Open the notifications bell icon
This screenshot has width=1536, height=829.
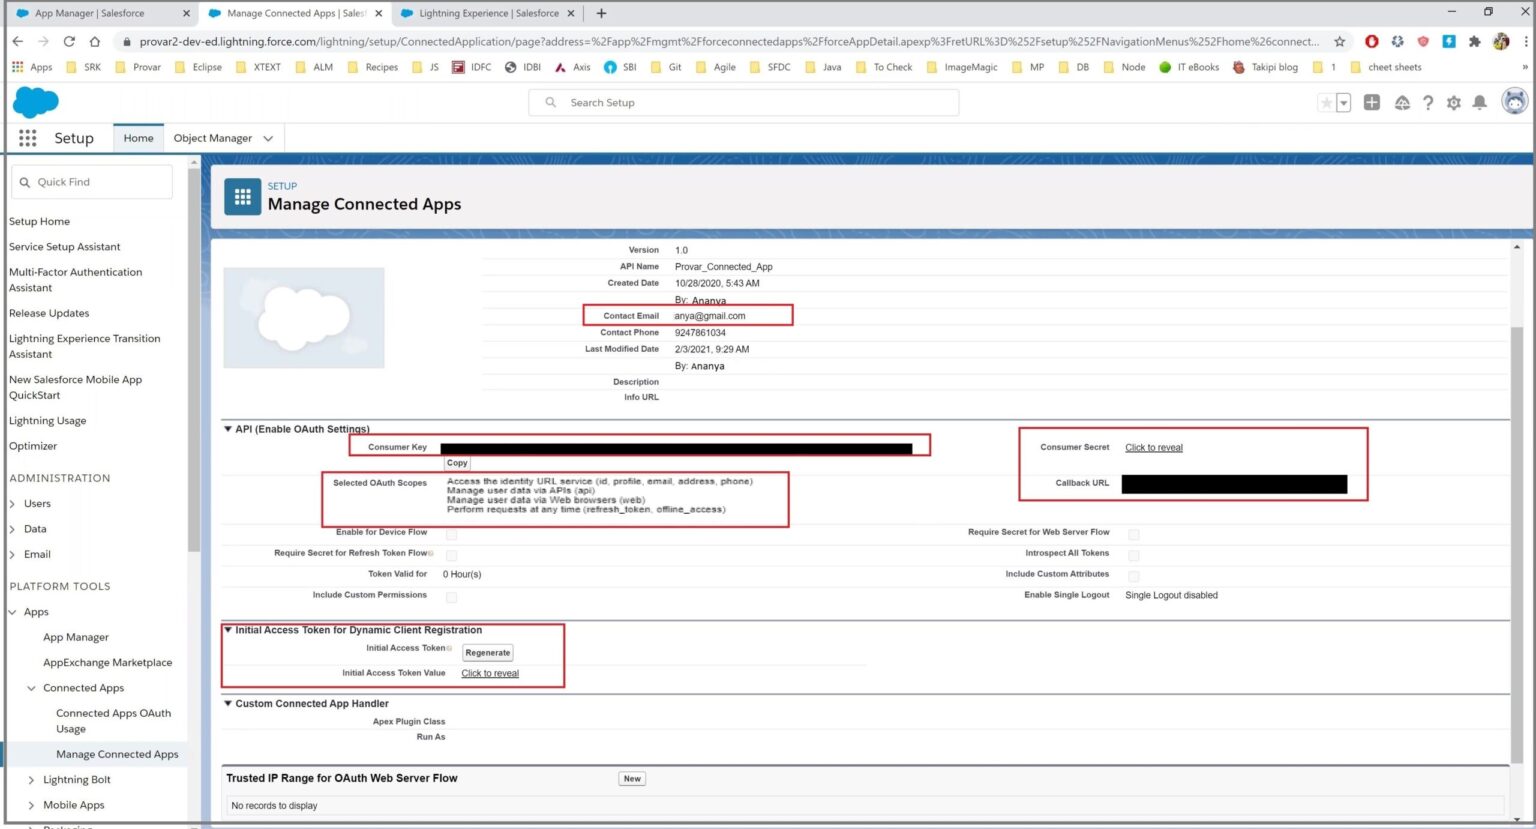tap(1481, 102)
